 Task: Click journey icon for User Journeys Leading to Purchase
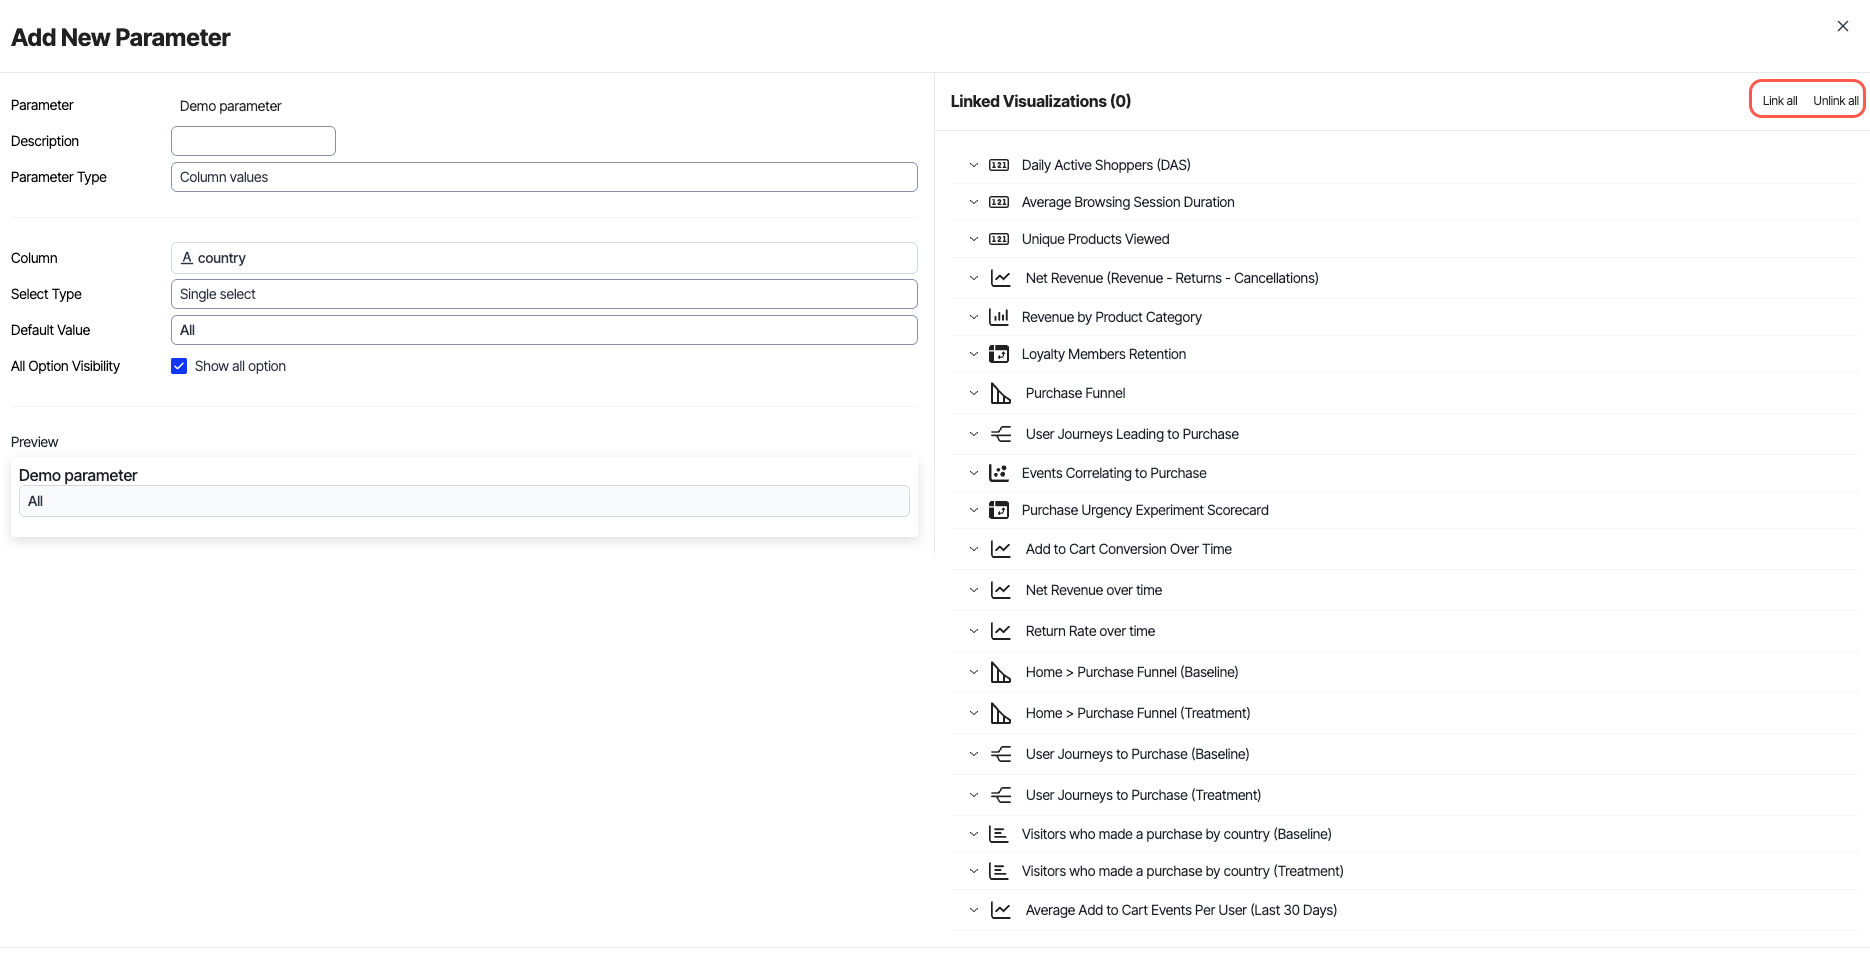click(x=1000, y=434)
